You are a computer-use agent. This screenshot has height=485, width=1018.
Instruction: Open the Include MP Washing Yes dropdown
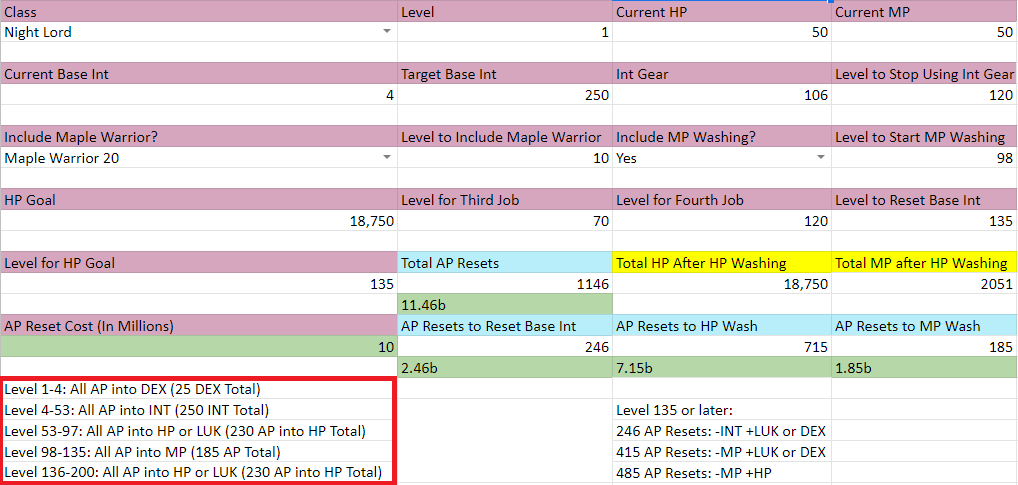click(x=820, y=158)
